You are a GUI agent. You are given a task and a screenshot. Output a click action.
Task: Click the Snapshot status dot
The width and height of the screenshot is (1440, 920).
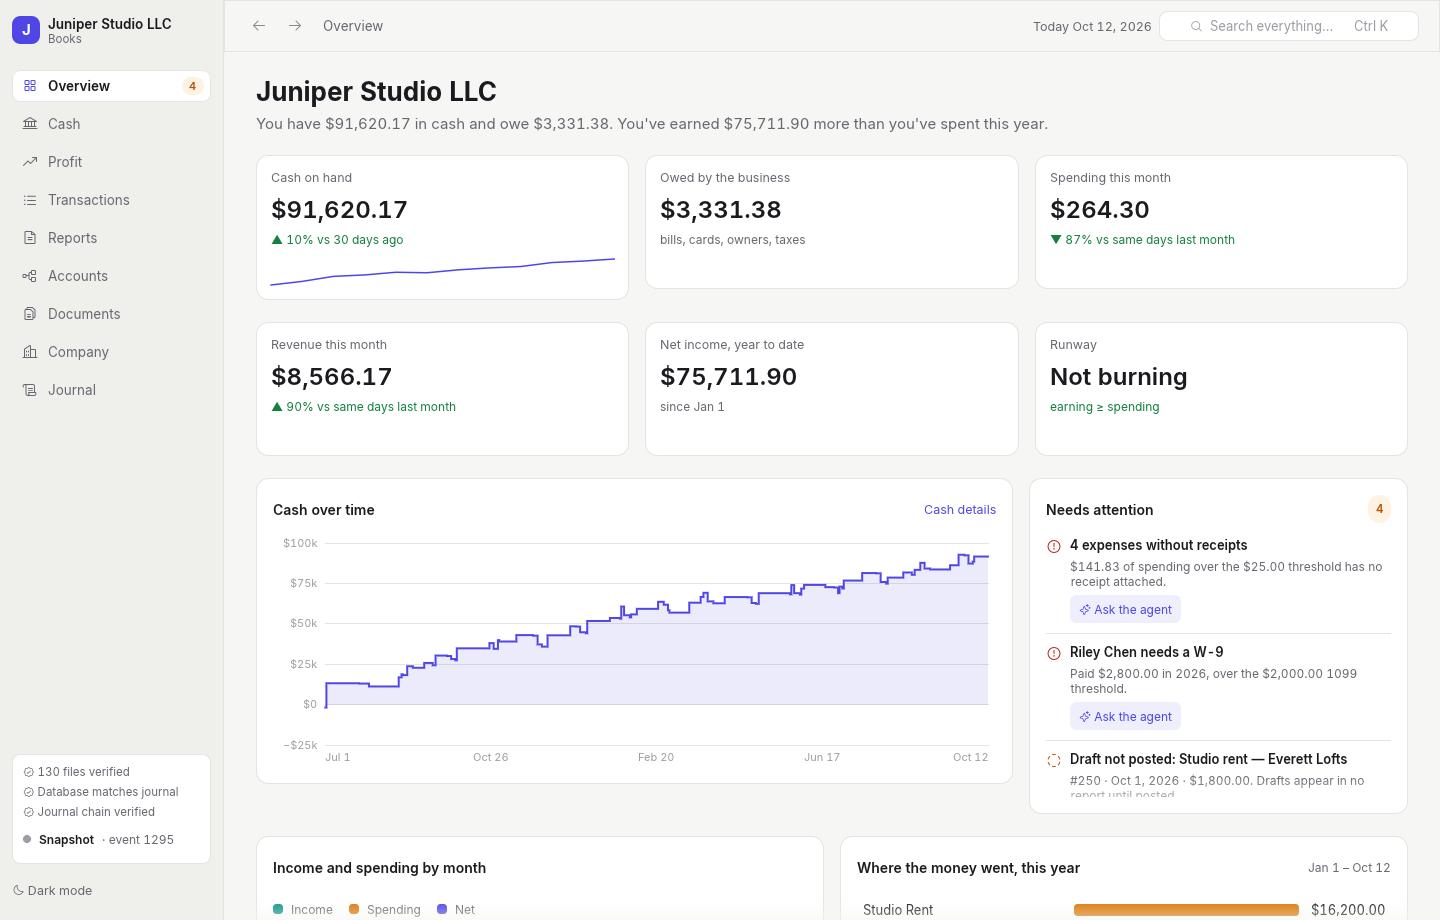click(27, 840)
